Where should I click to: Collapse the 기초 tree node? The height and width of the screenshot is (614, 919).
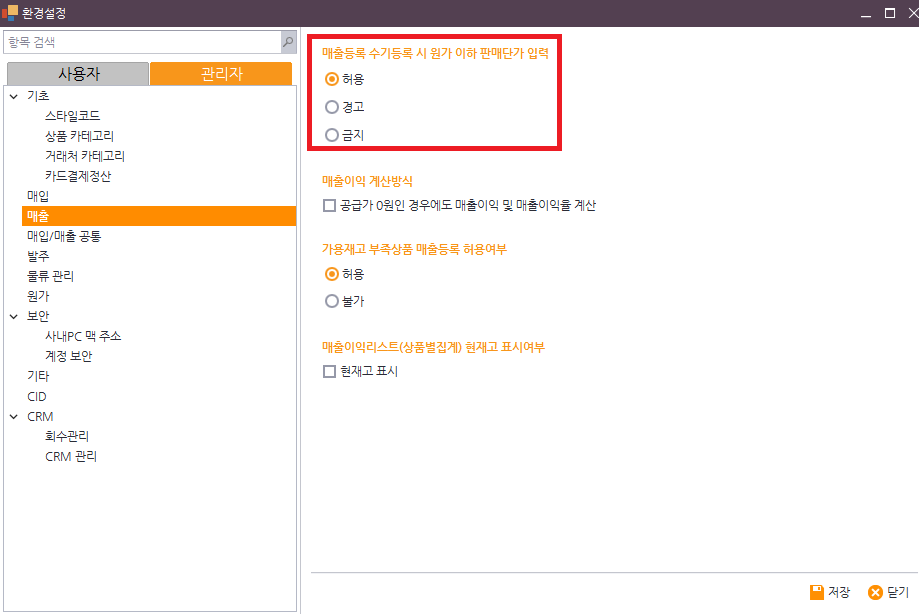point(13,96)
